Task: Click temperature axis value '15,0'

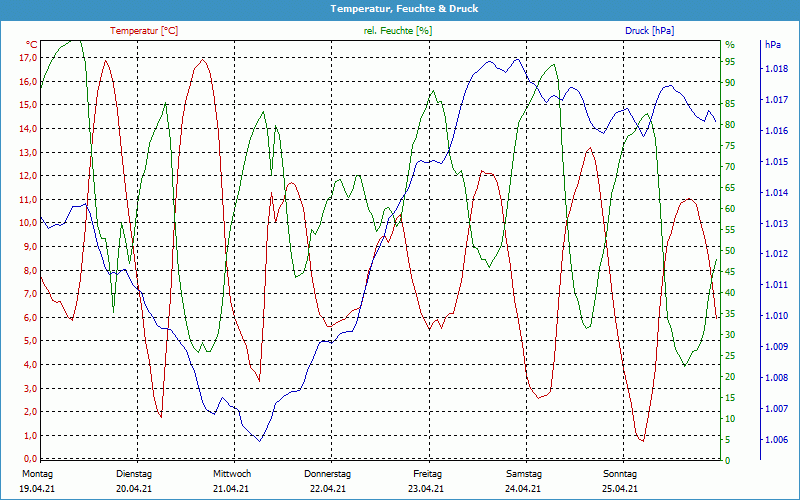Action: pyautogui.click(x=28, y=105)
